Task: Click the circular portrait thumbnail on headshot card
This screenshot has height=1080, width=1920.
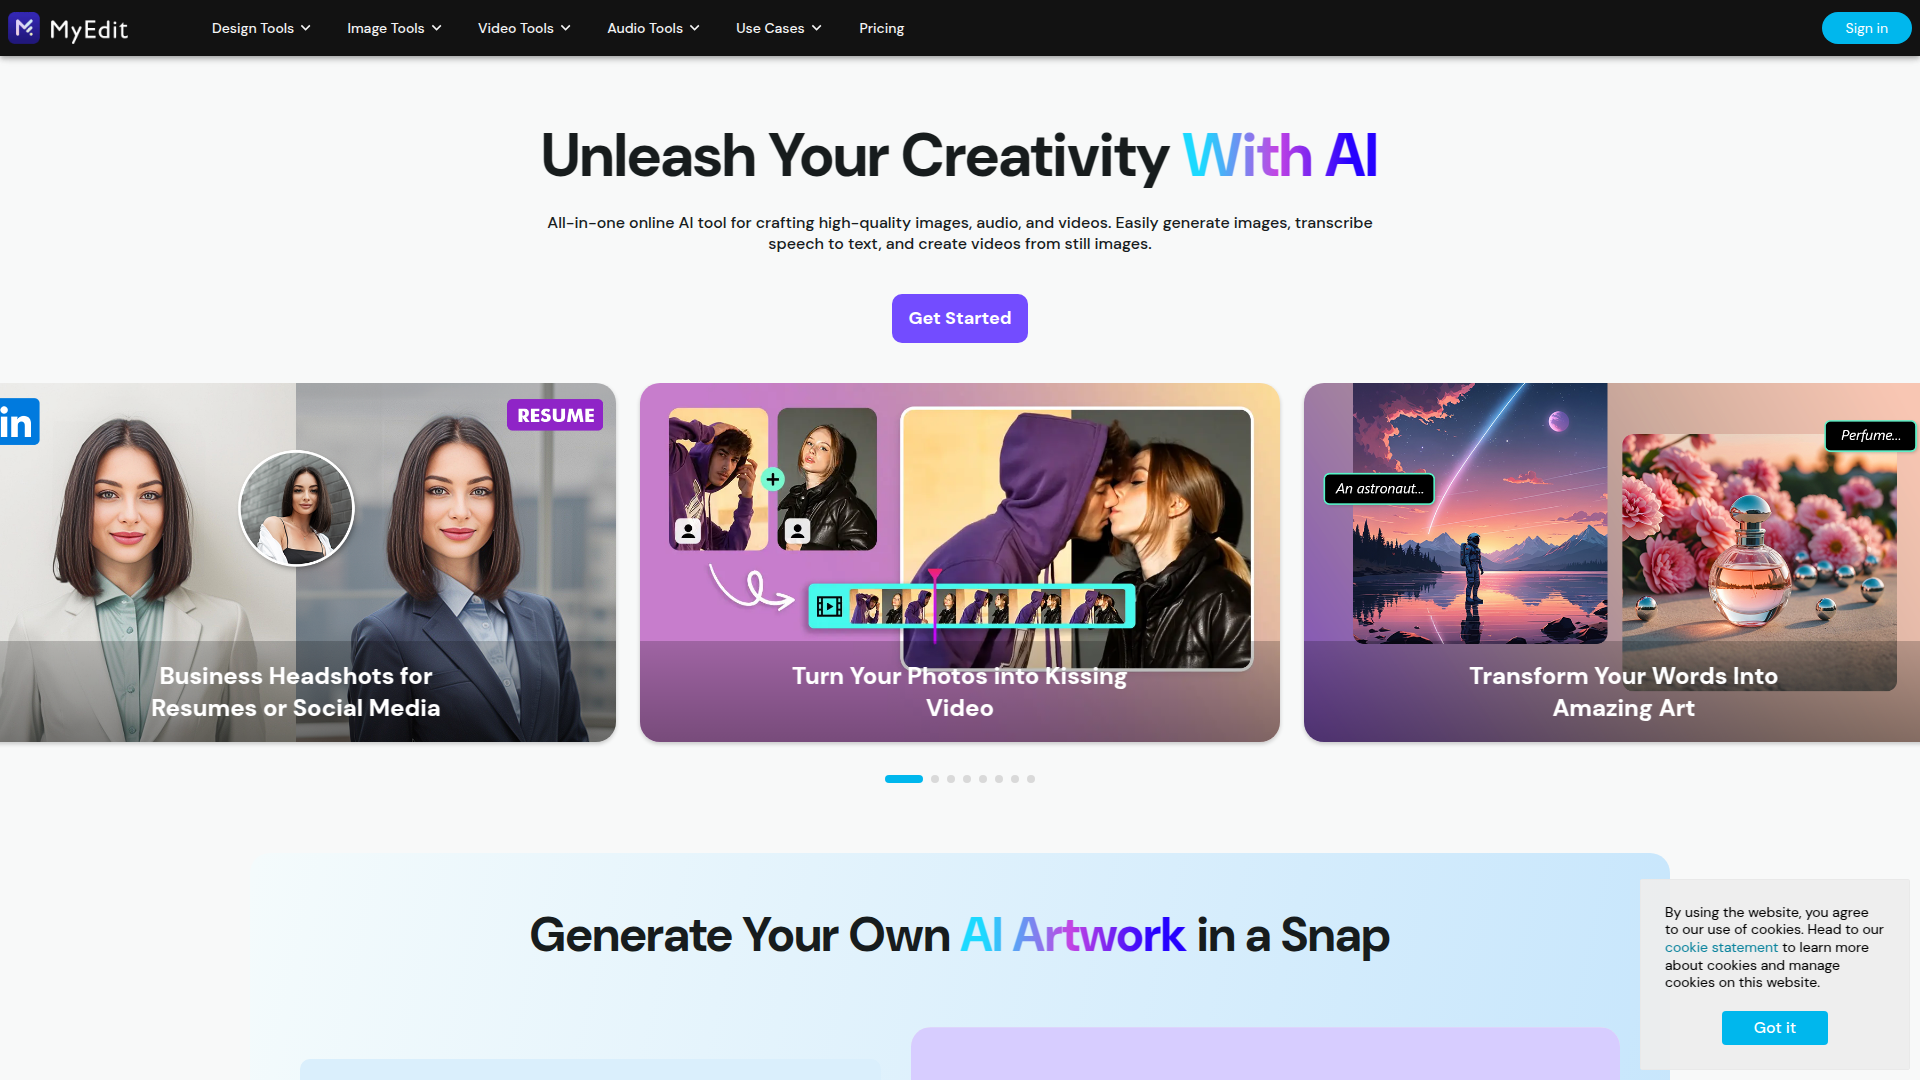Action: pos(296,508)
